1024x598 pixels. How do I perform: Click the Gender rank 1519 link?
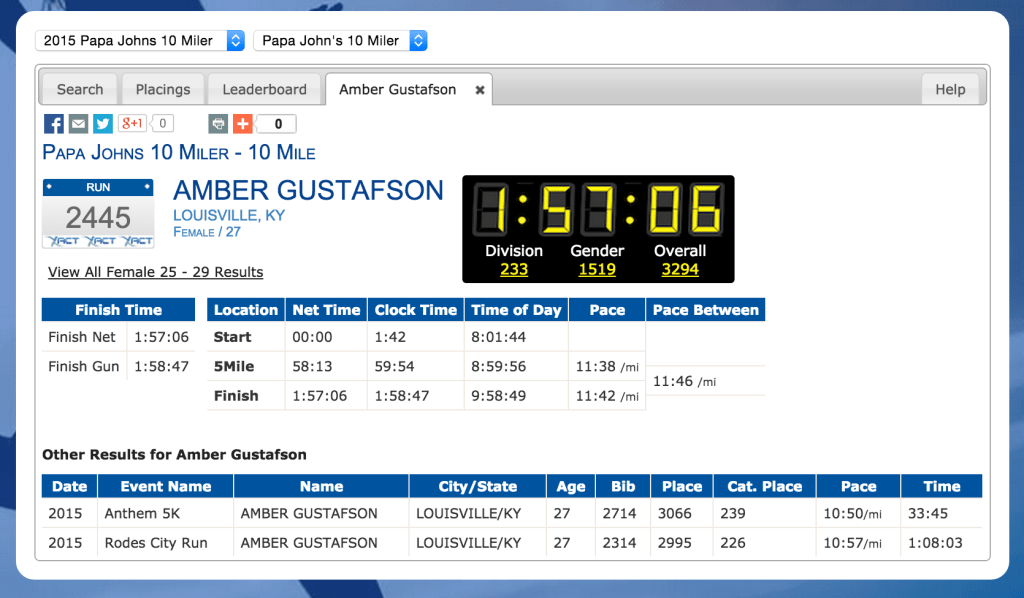(597, 268)
